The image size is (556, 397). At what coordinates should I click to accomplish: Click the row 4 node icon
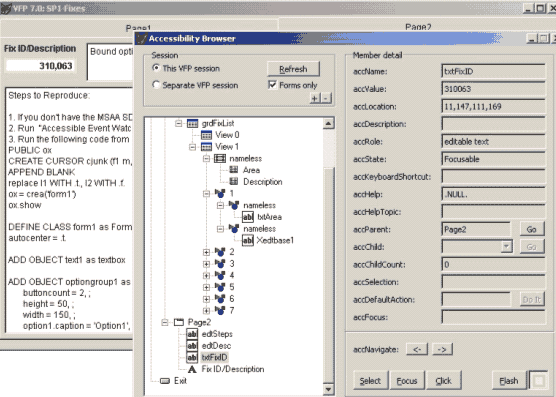pos(220,275)
